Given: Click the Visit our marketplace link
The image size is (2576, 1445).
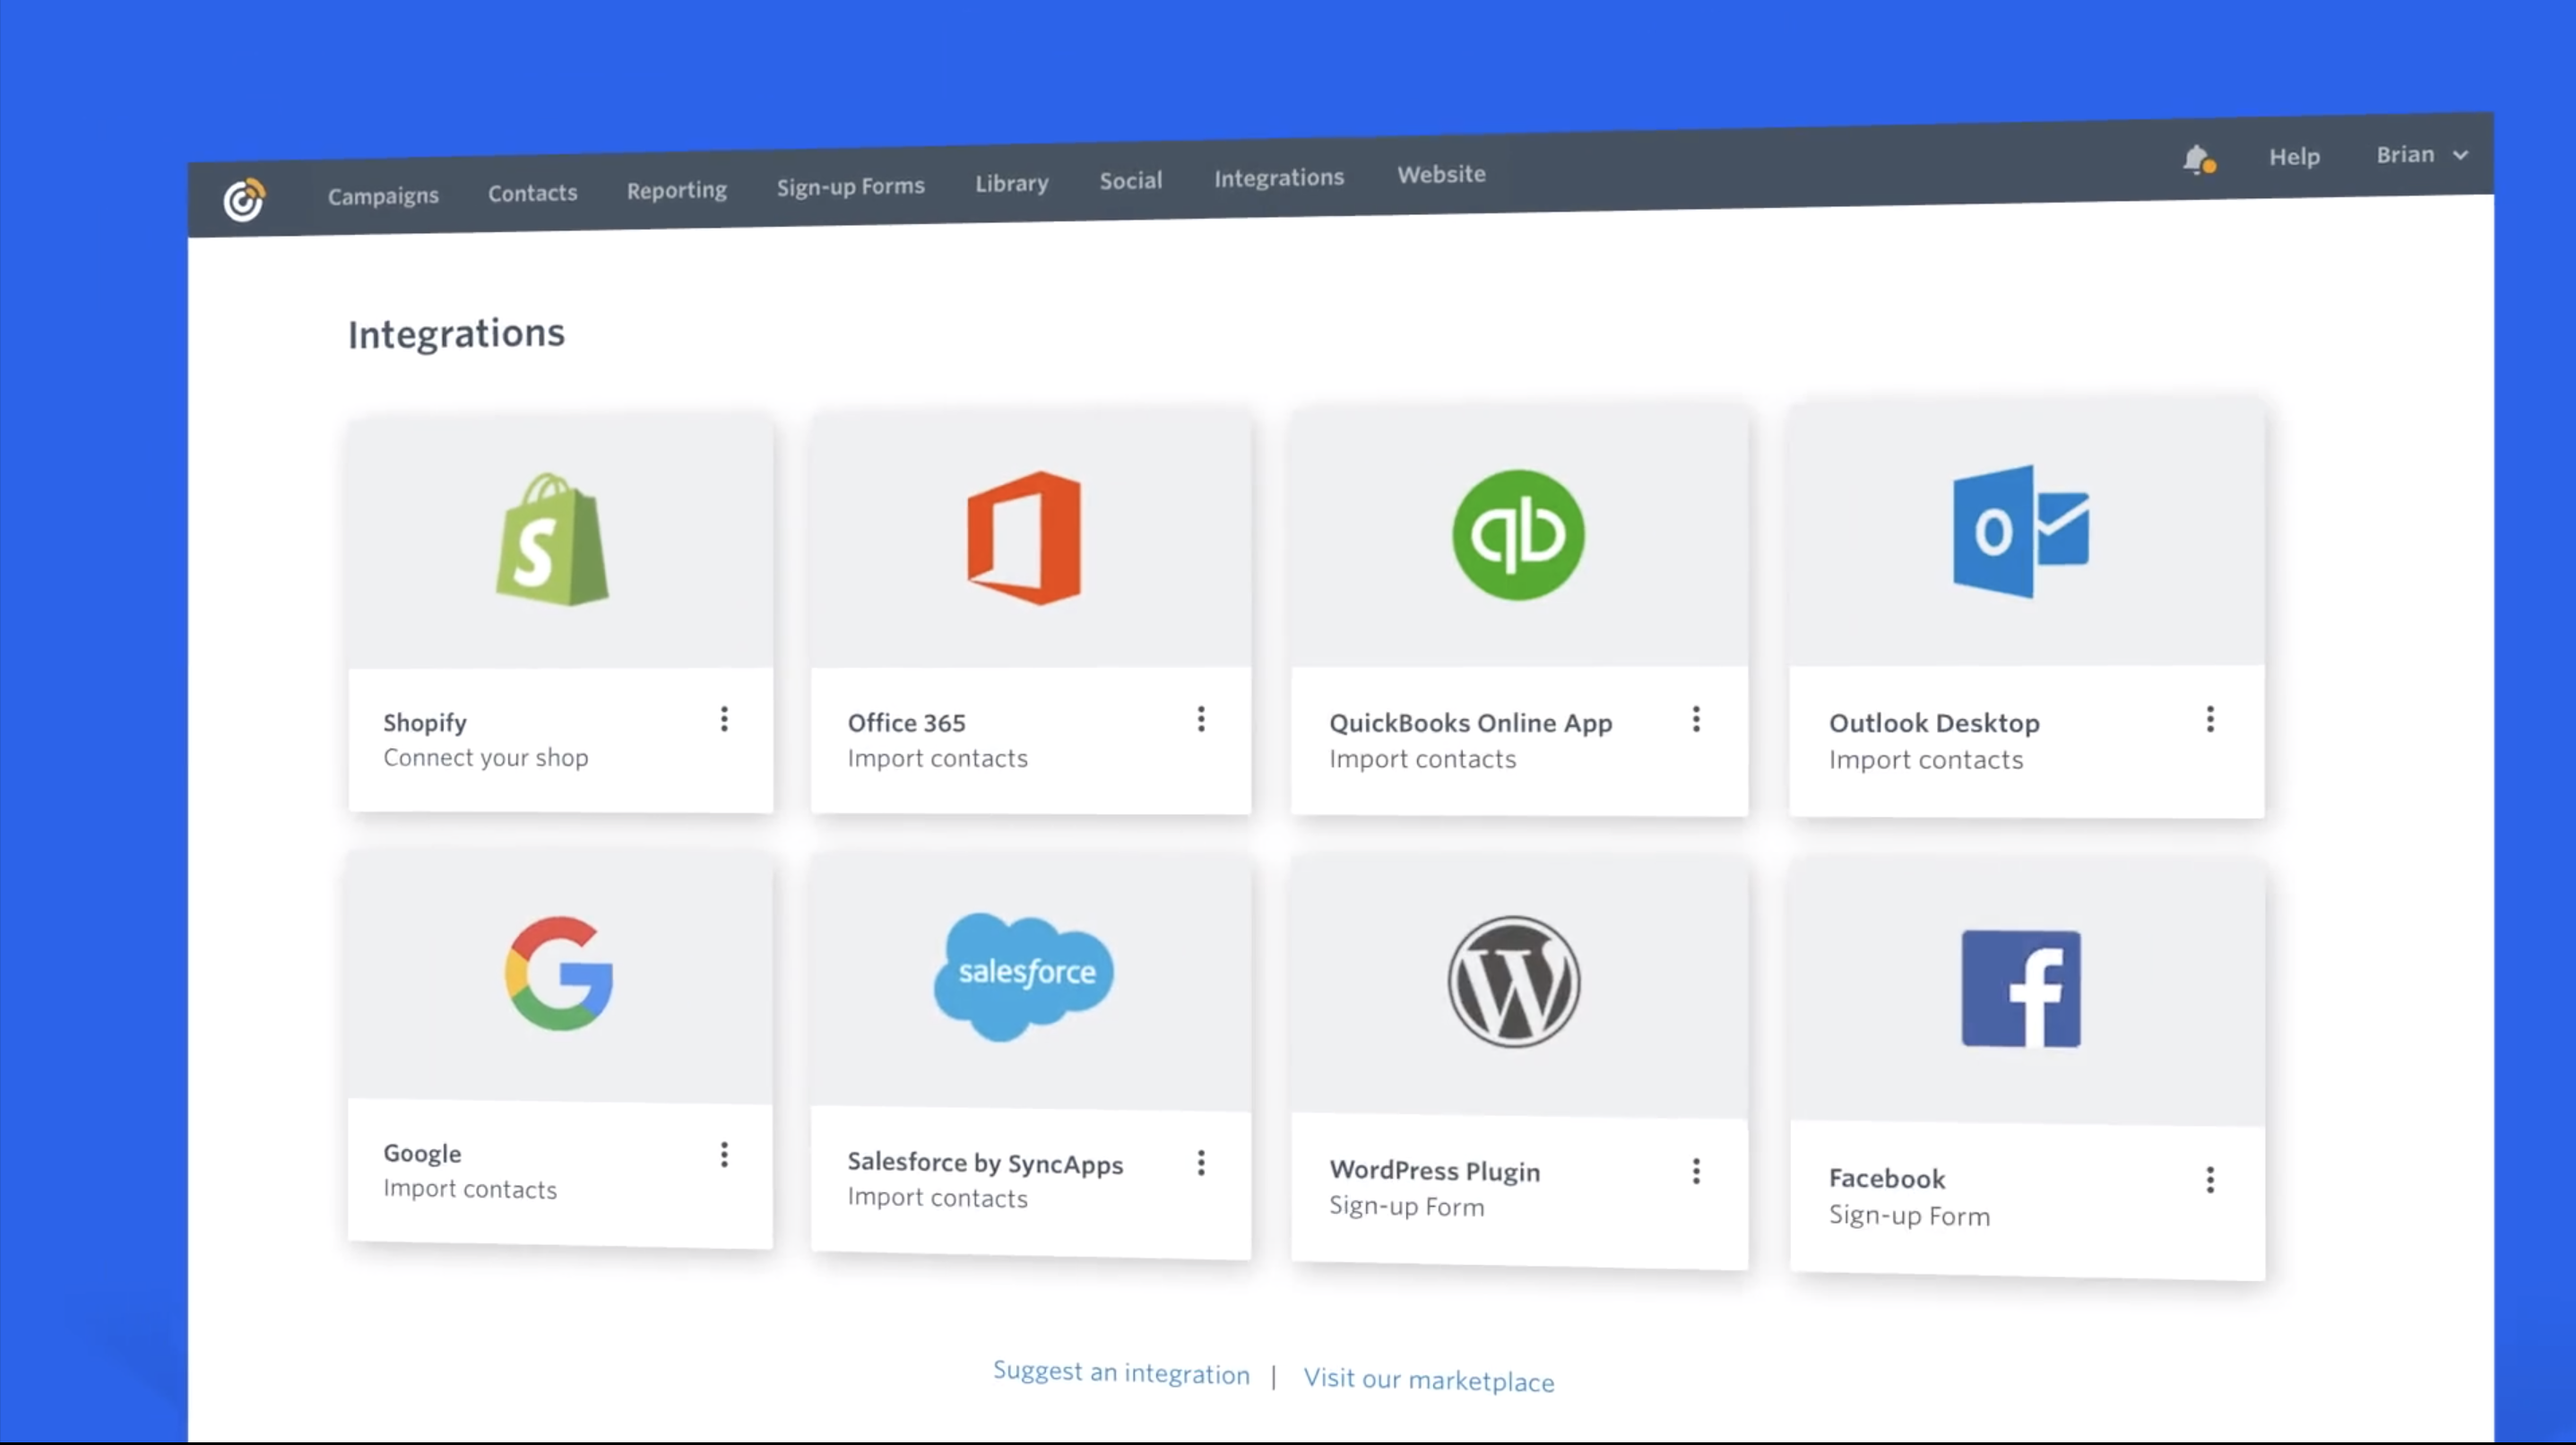Looking at the screenshot, I should [x=1428, y=1380].
